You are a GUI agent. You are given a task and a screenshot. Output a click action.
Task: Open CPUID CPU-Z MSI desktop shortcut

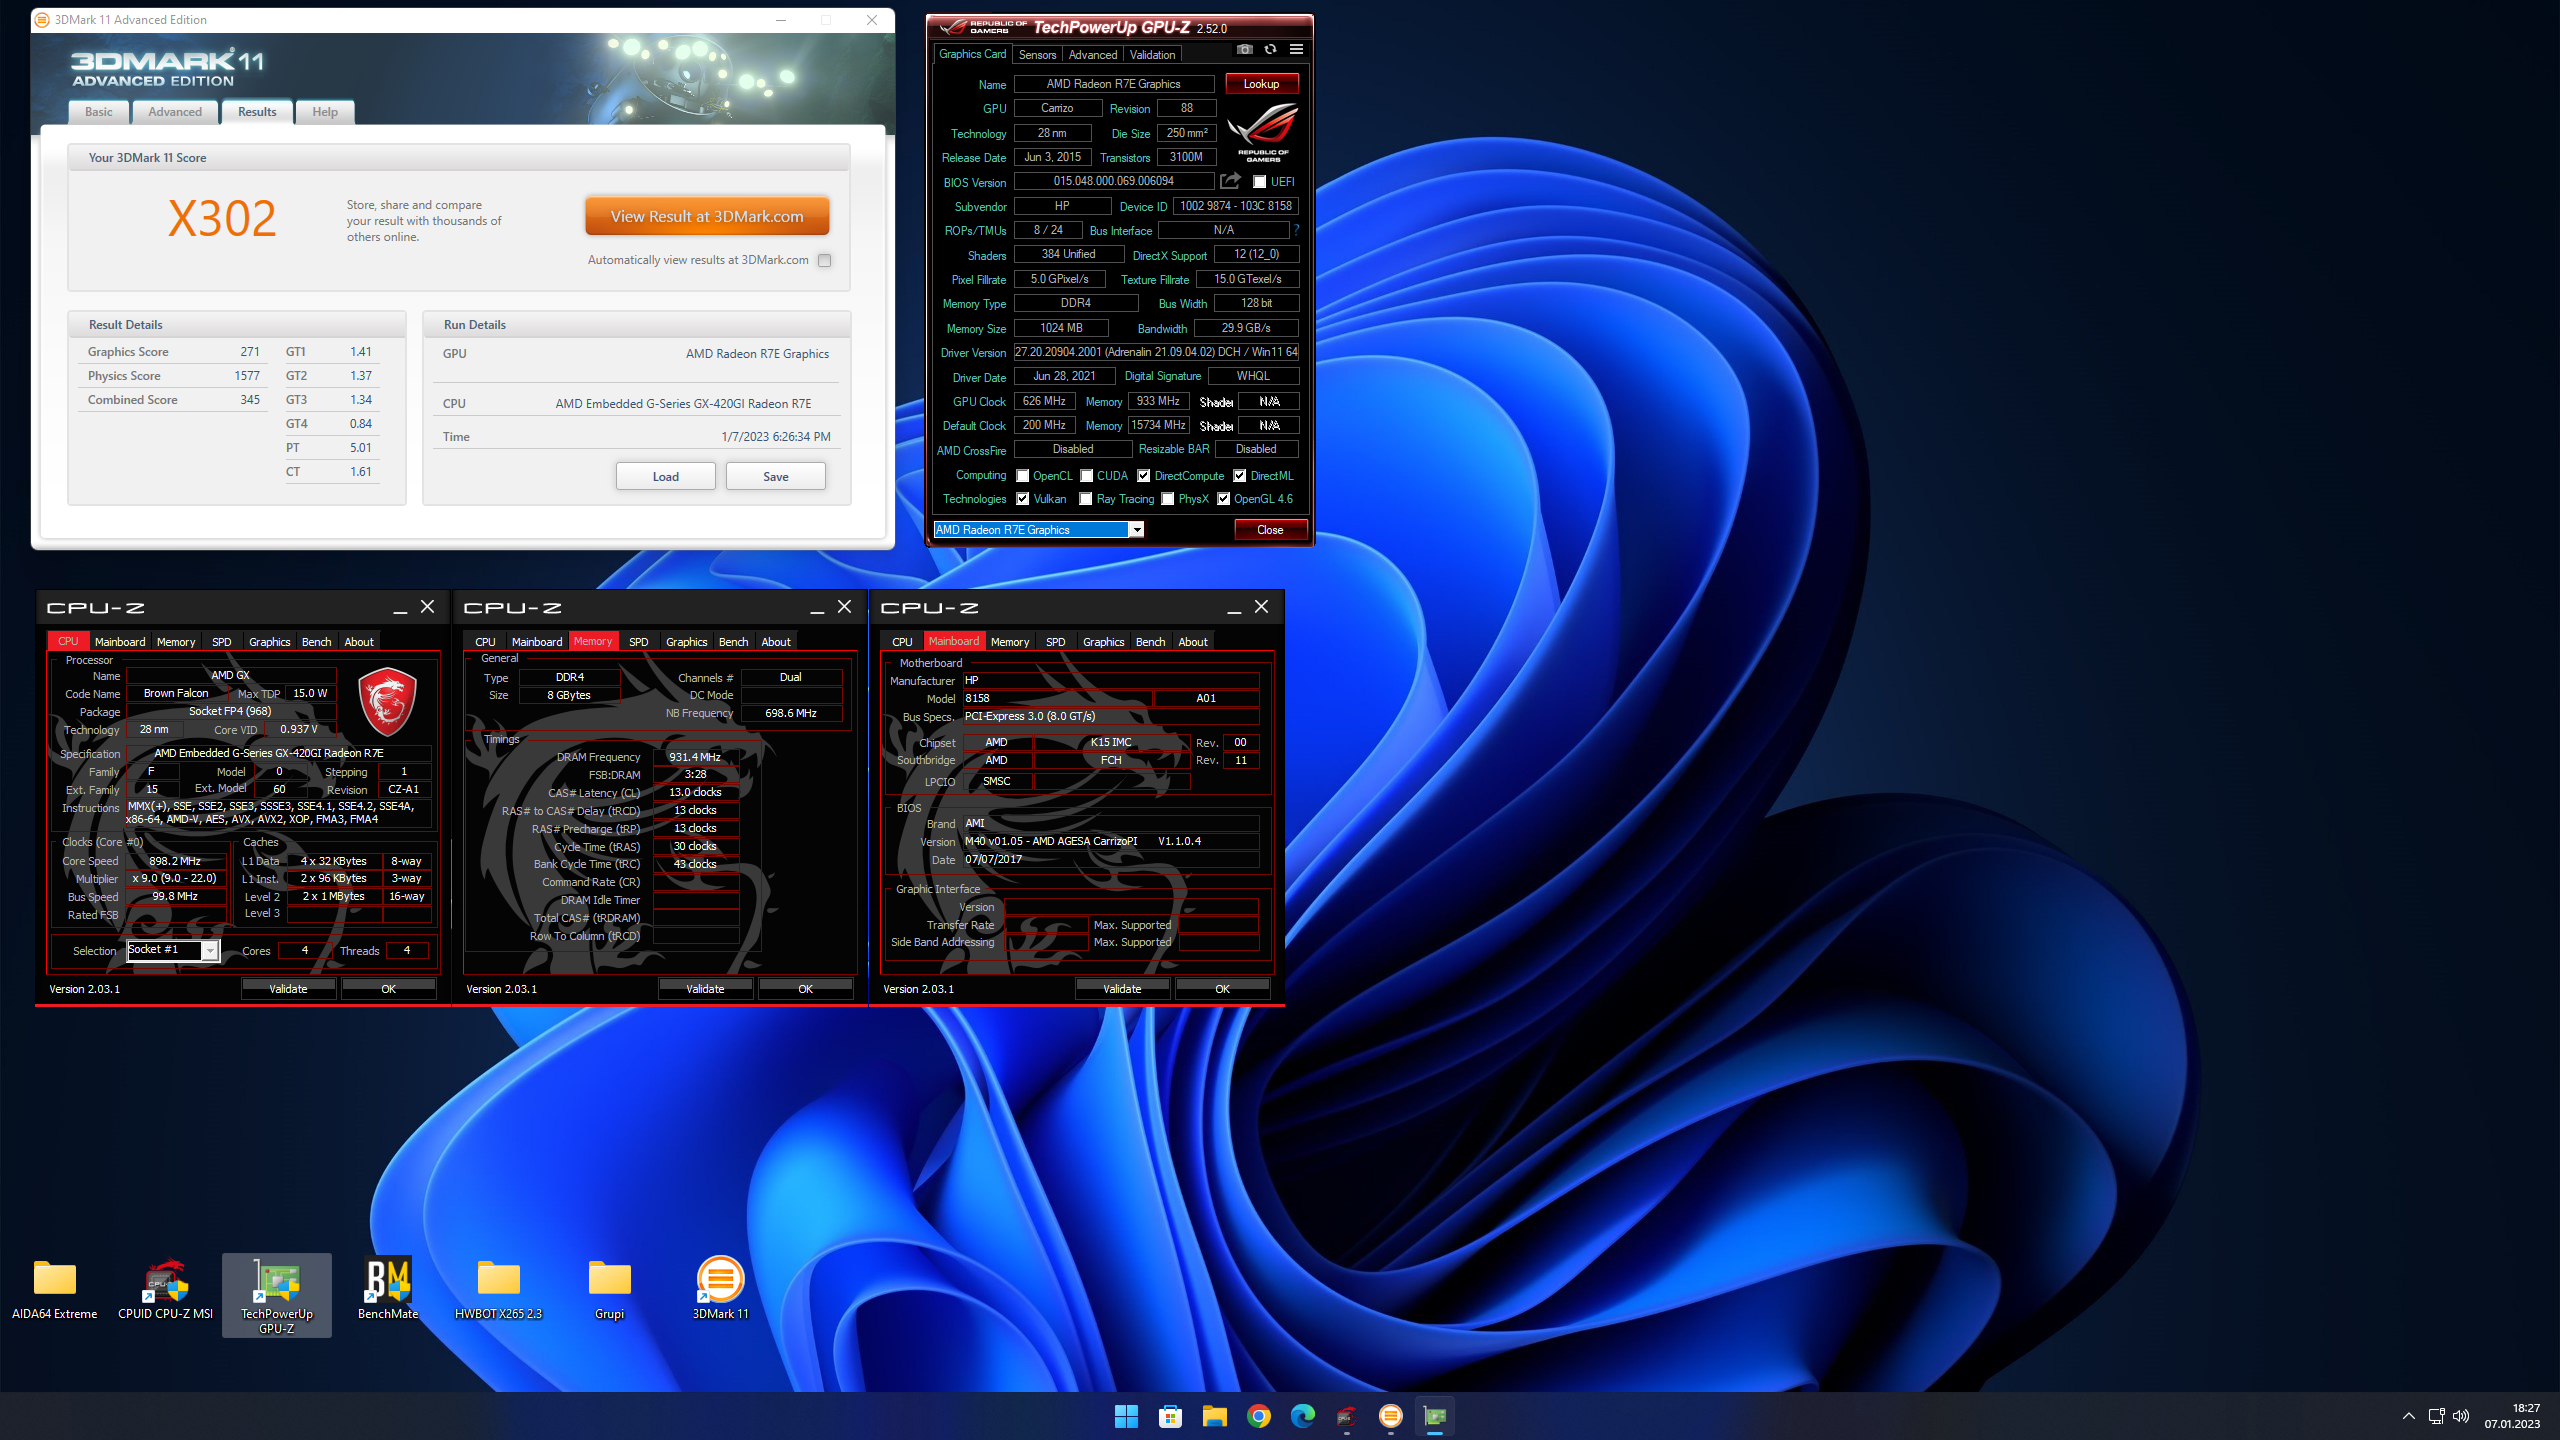(x=166, y=1292)
